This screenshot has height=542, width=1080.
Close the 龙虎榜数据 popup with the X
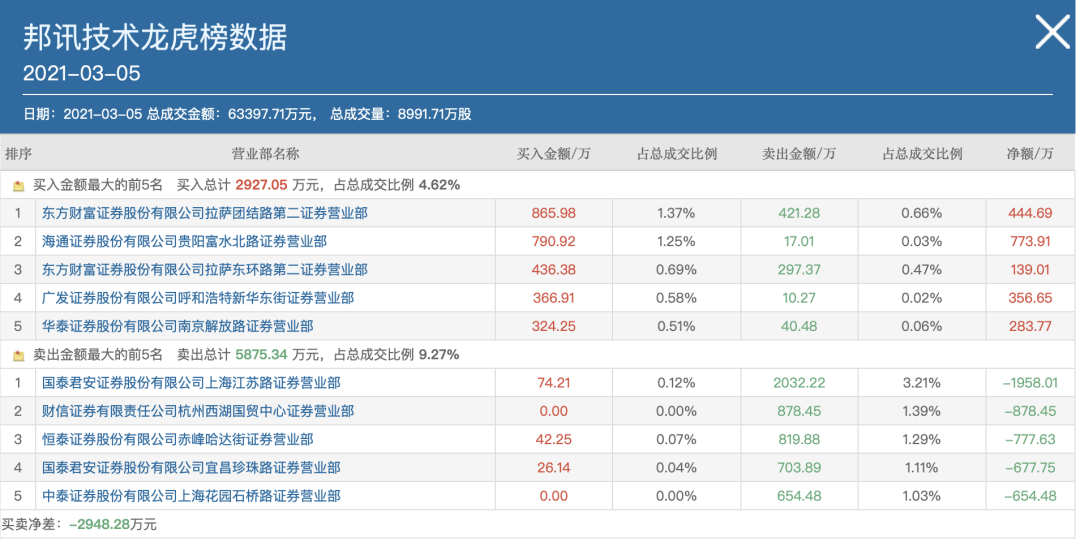[x=1052, y=33]
